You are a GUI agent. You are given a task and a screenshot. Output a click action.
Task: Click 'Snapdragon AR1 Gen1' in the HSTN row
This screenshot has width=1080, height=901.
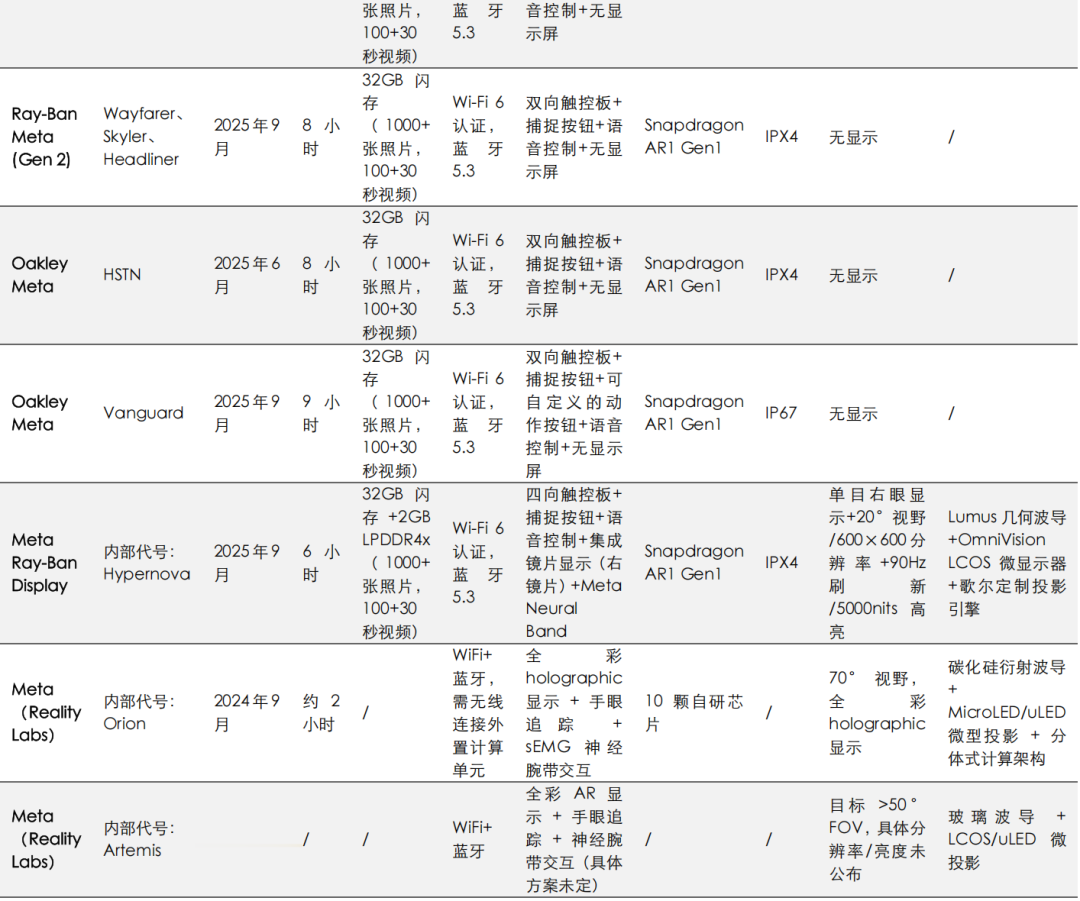[694, 275]
